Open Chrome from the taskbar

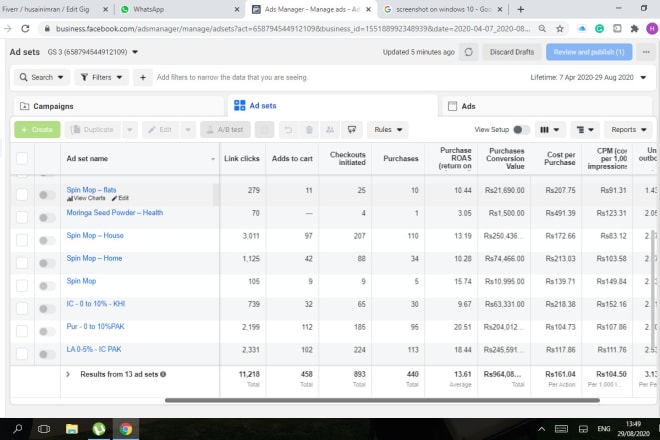tap(125, 429)
